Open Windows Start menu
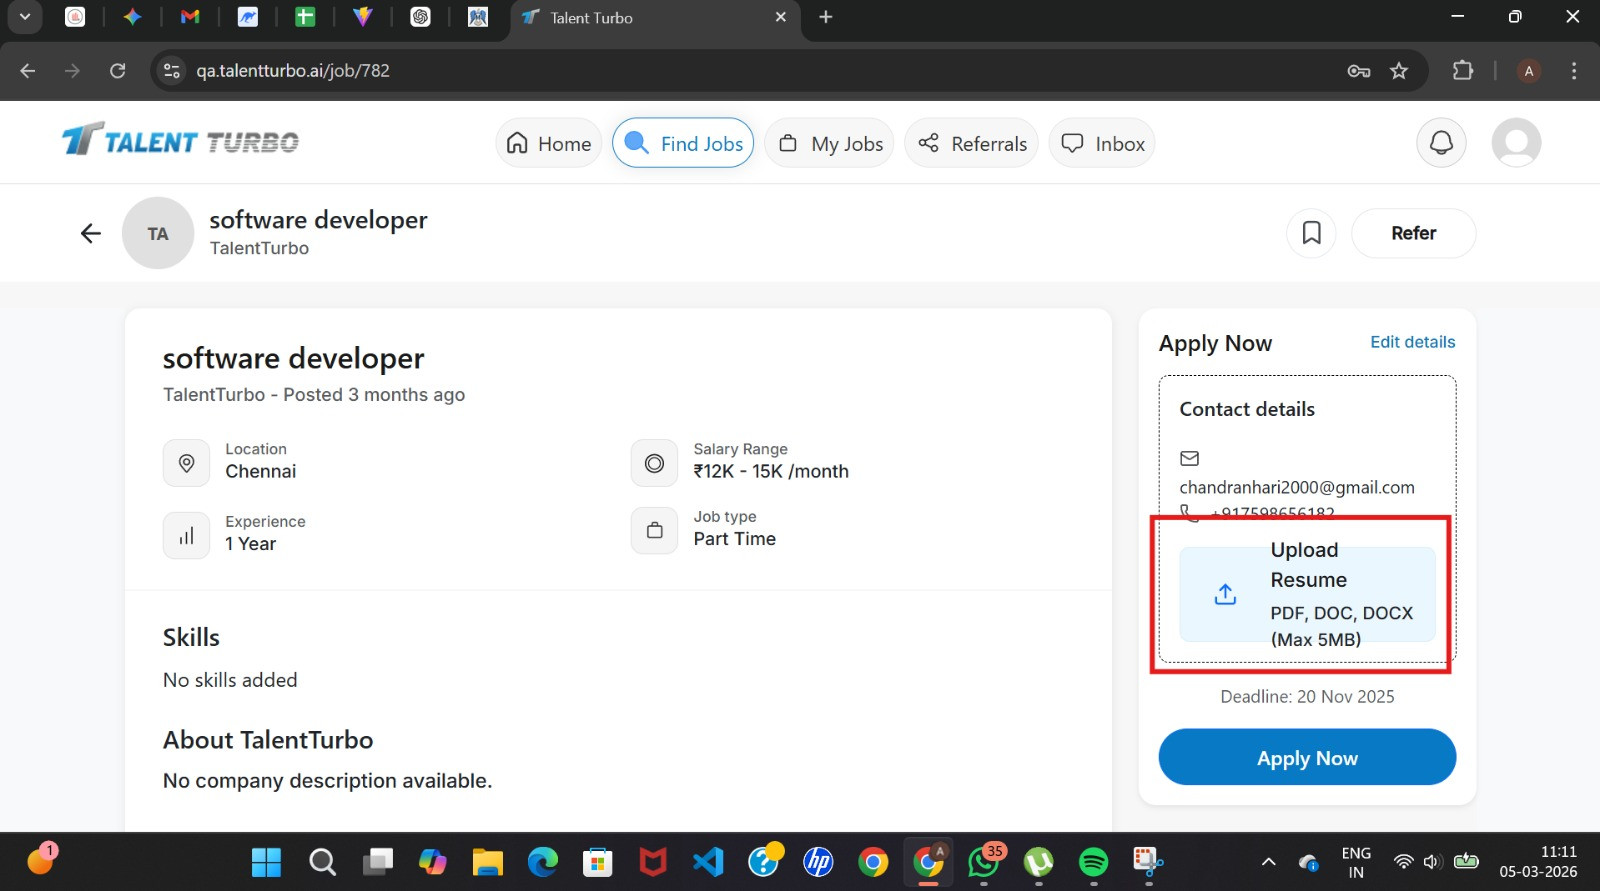 point(267,862)
